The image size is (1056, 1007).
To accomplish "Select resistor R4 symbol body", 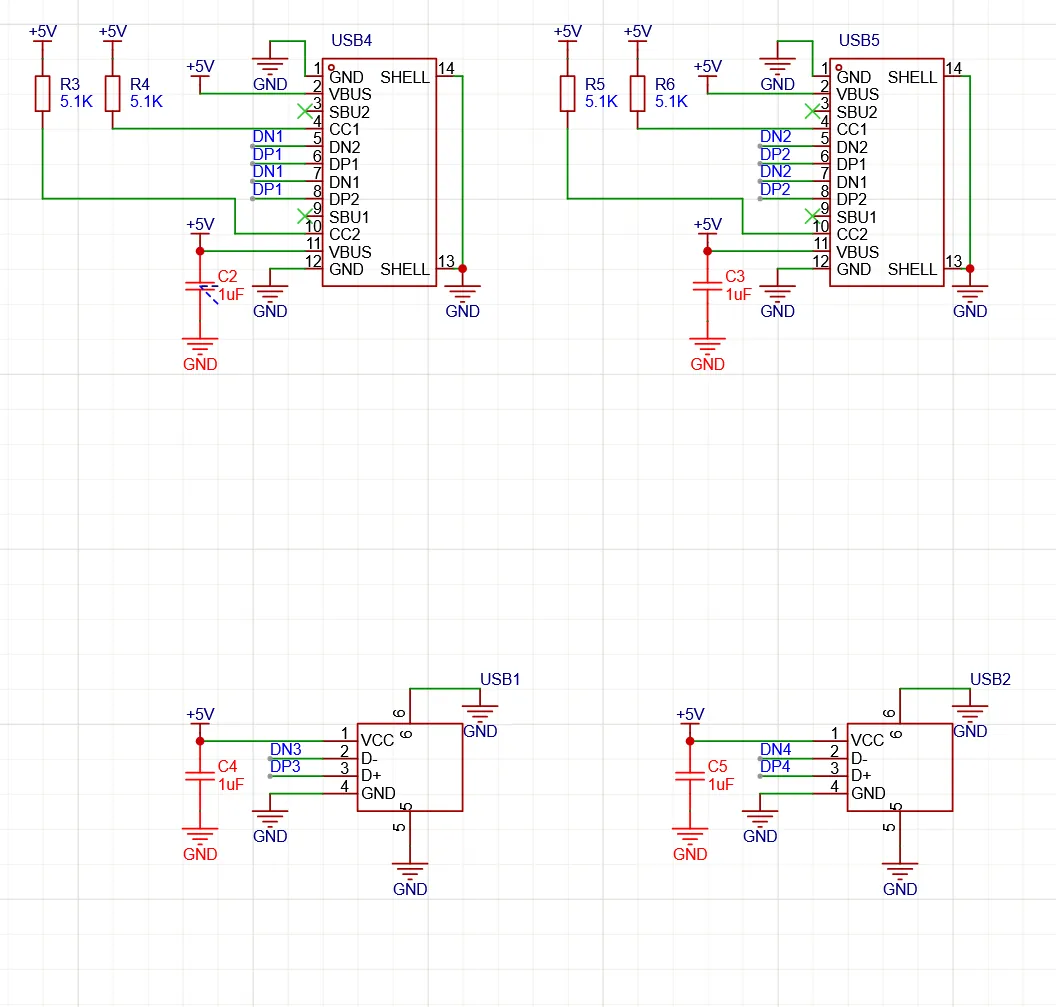I will 112,93.
